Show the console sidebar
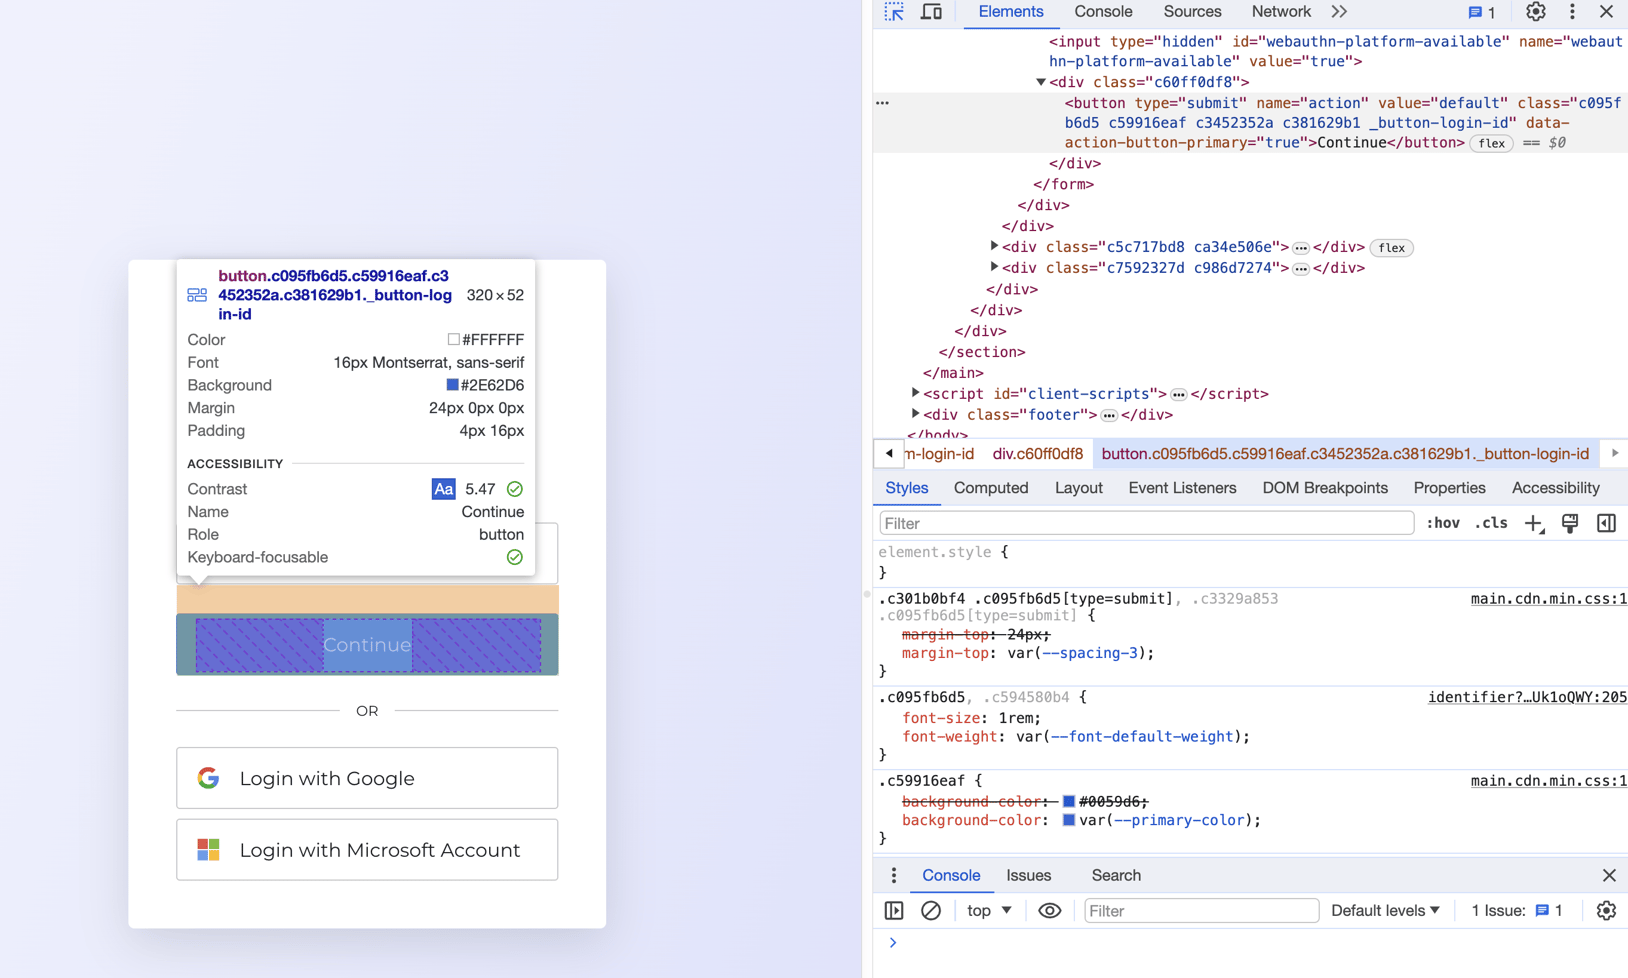 894,910
